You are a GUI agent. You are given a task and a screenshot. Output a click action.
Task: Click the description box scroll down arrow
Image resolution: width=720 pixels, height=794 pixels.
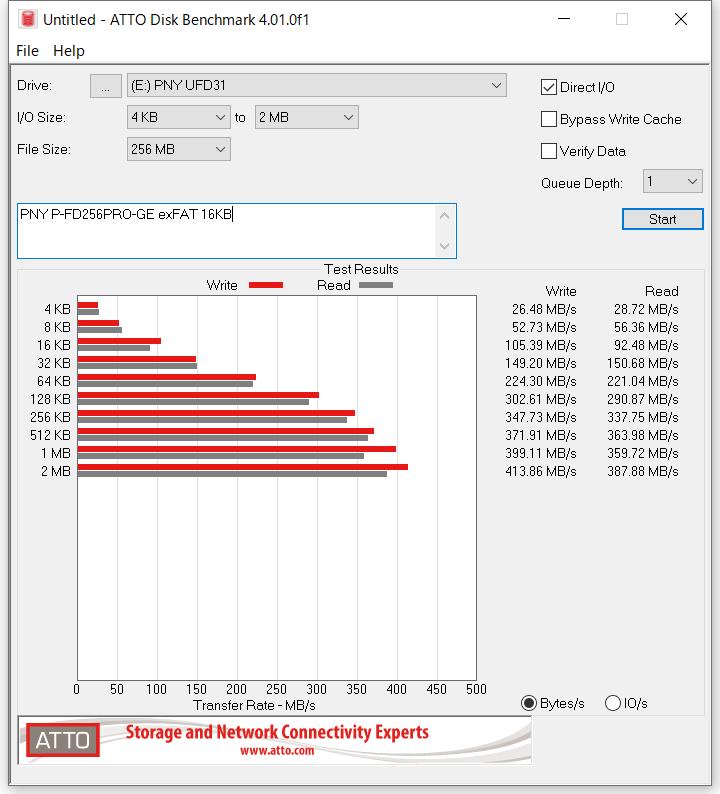click(445, 246)
